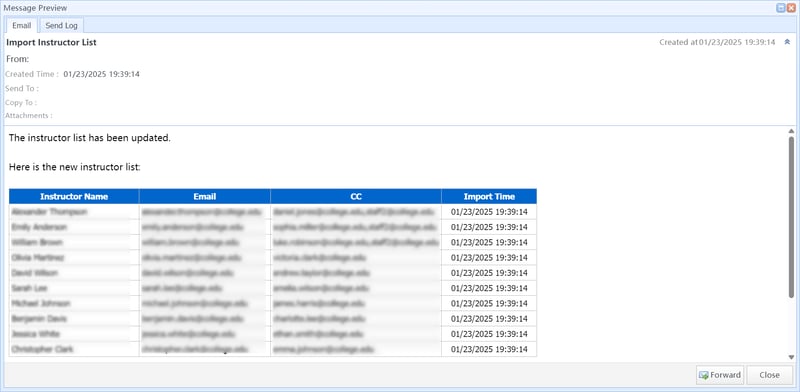
Task: Click the CC column header
Action: pos(356,197)
